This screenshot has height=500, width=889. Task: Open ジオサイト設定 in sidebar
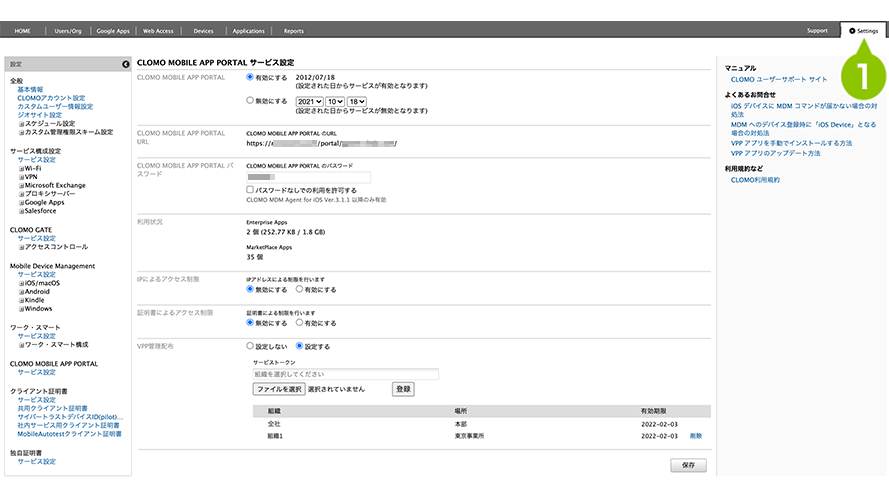click(39, 115)
